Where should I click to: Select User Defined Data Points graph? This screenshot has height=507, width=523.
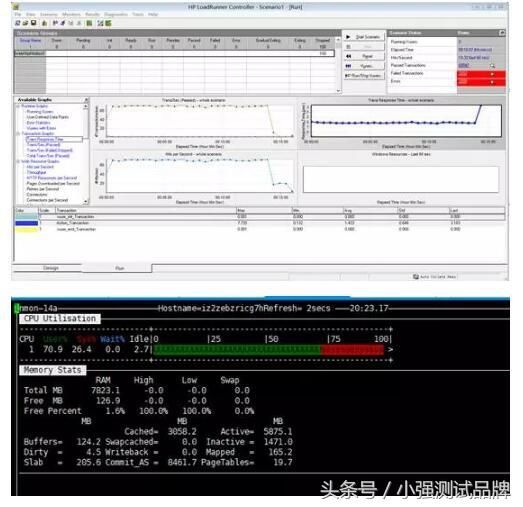pos(47,117)
